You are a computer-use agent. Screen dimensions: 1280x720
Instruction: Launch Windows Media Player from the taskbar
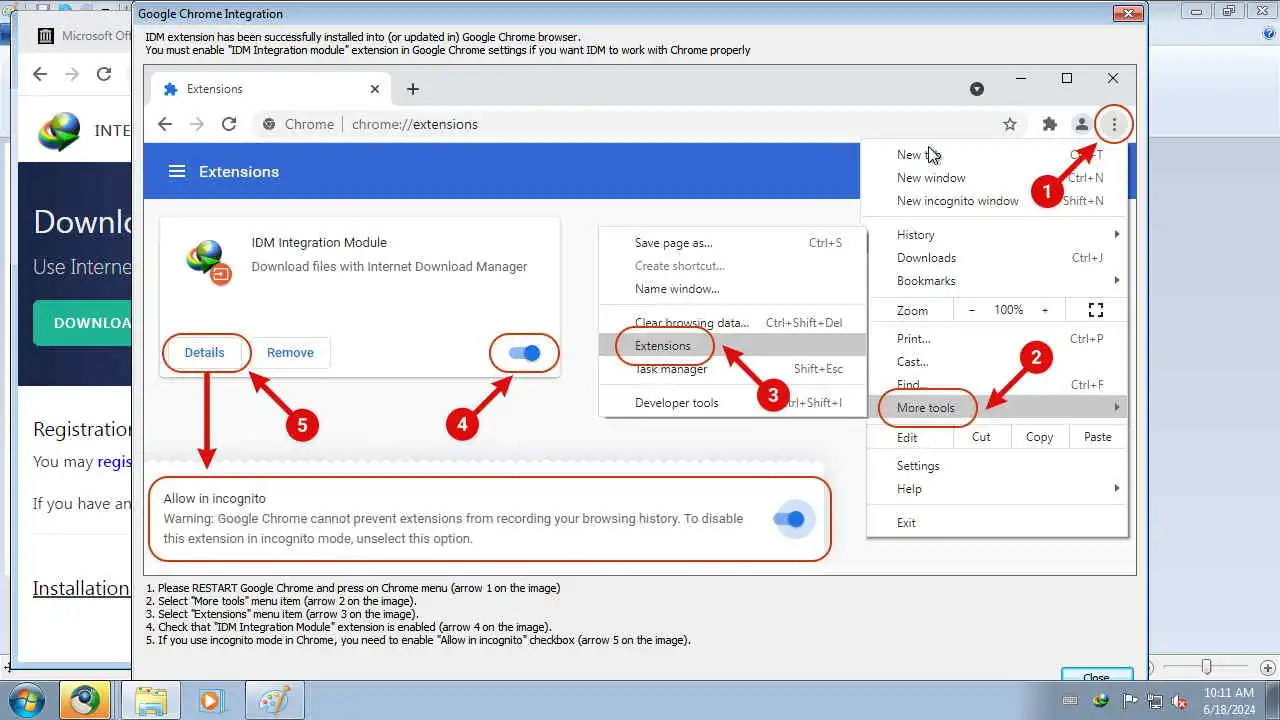click(210, 700)
